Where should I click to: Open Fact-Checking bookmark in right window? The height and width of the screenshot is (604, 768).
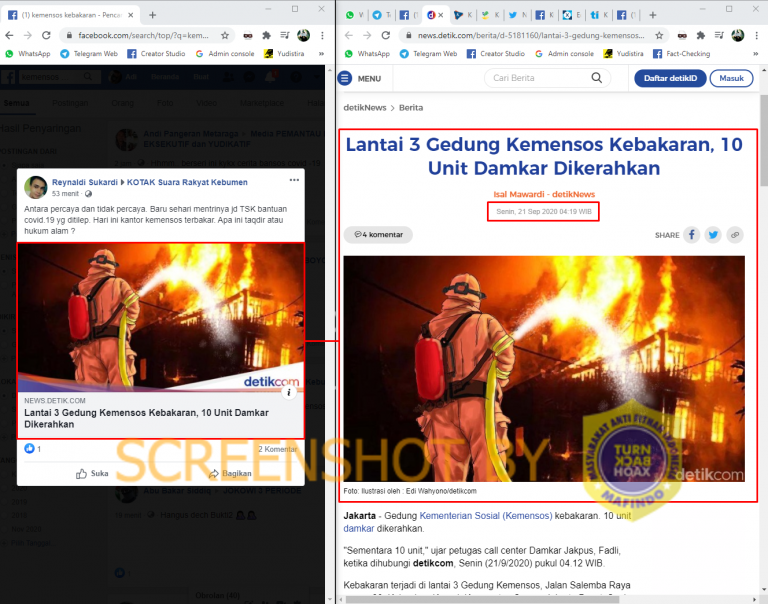pos(682,54)
